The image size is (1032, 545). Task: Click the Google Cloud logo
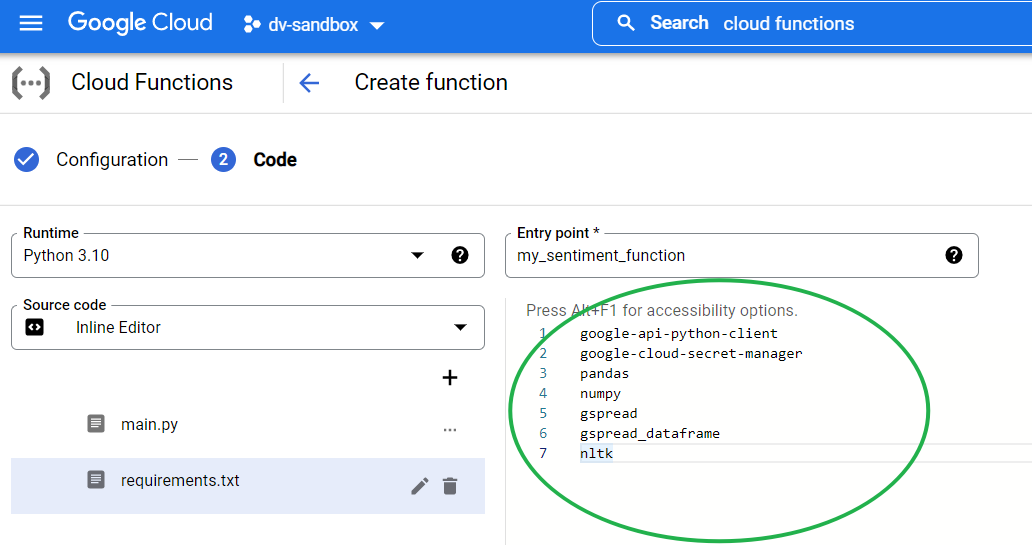click(140, 23)
